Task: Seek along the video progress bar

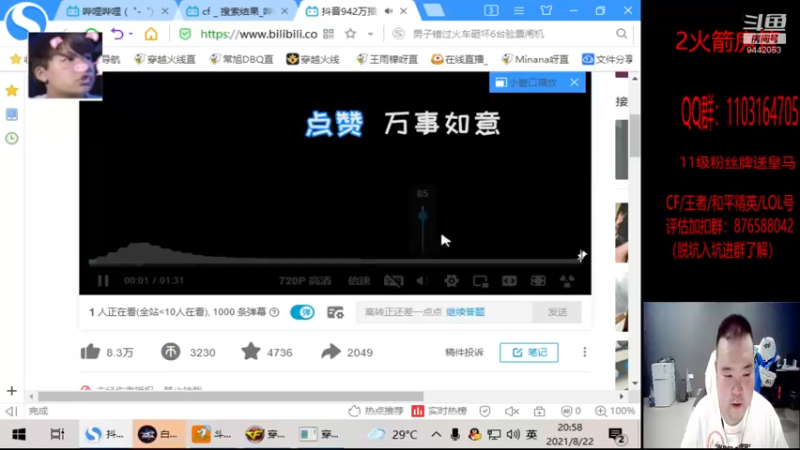Action: point(337,261)
